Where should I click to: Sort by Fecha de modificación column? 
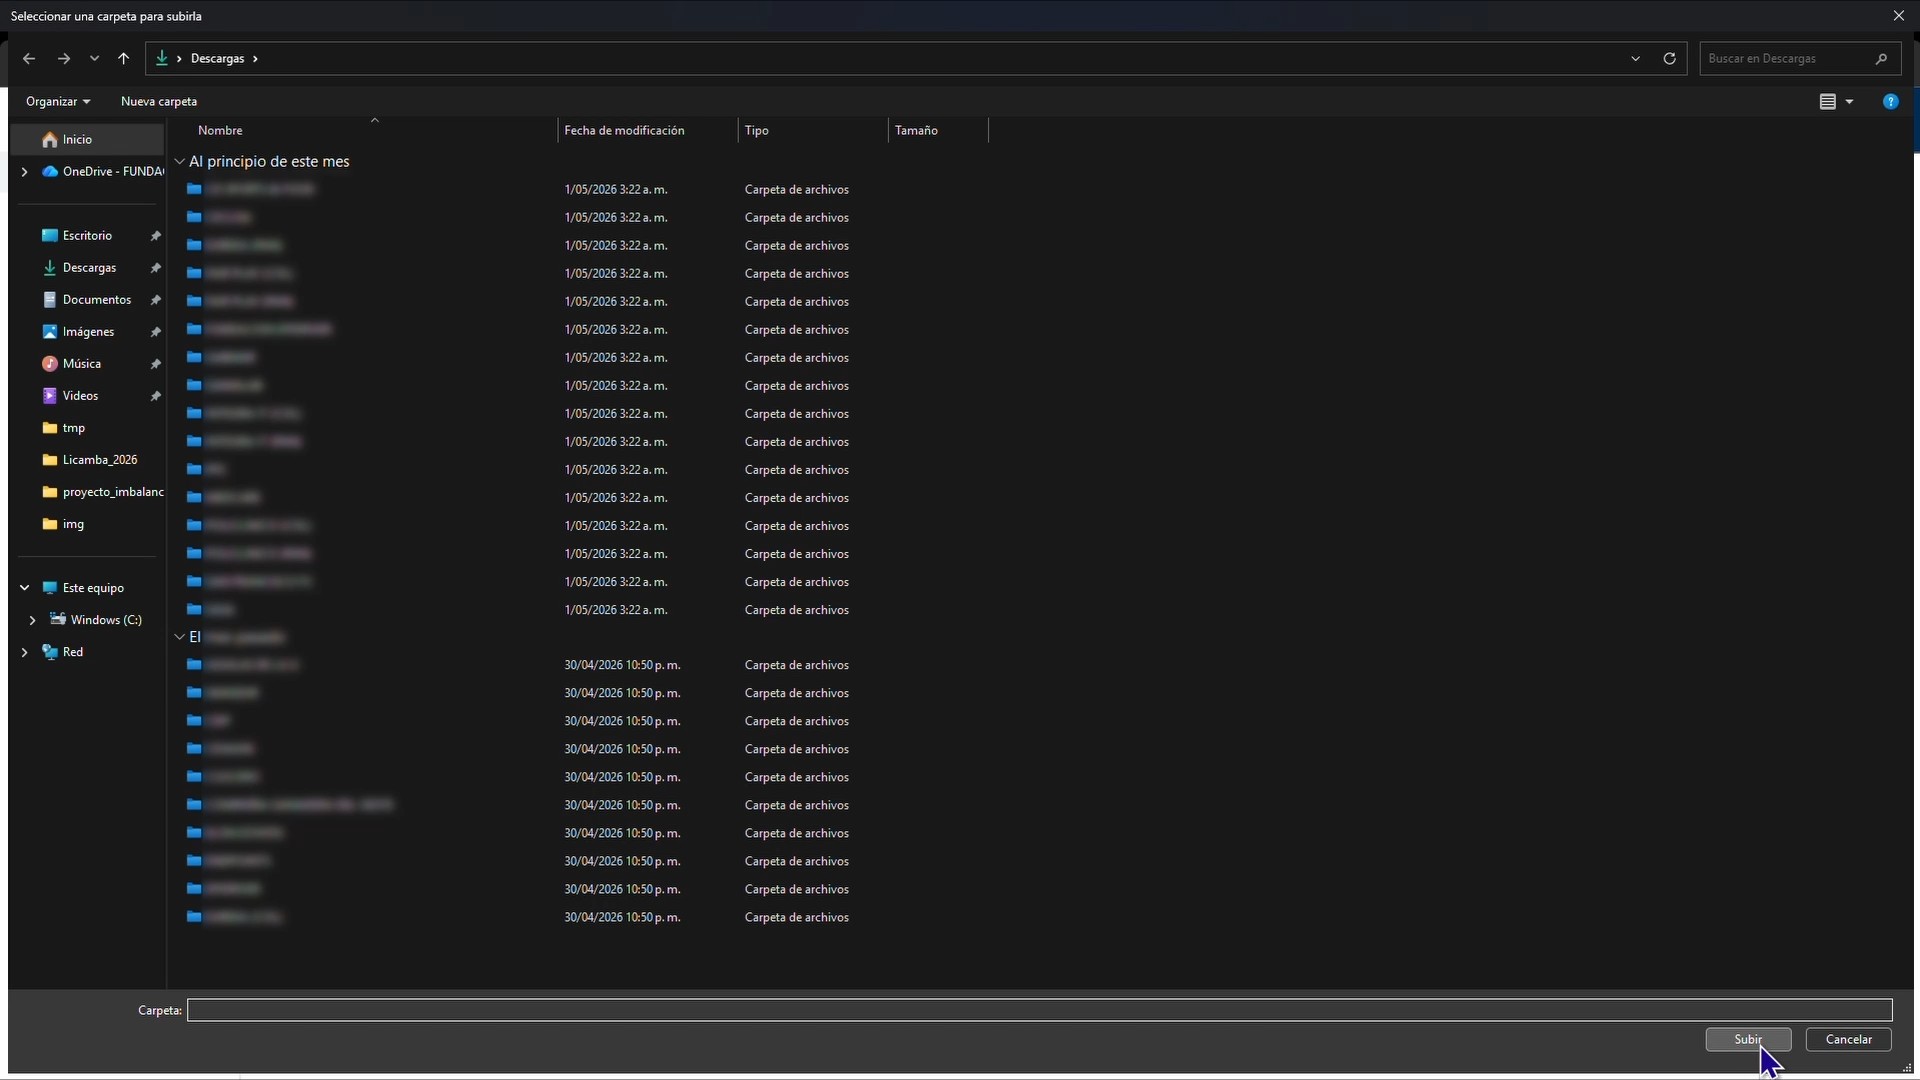624,131
